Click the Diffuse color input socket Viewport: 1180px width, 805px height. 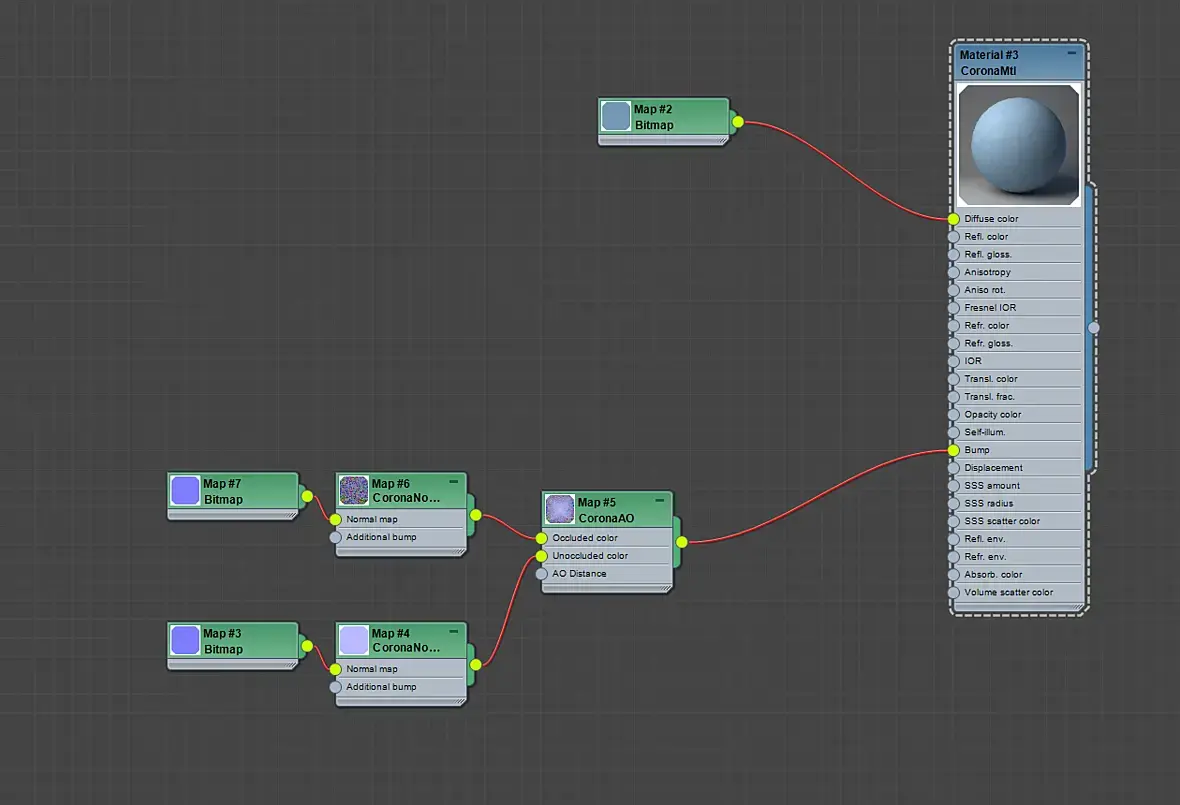[953, 219]
